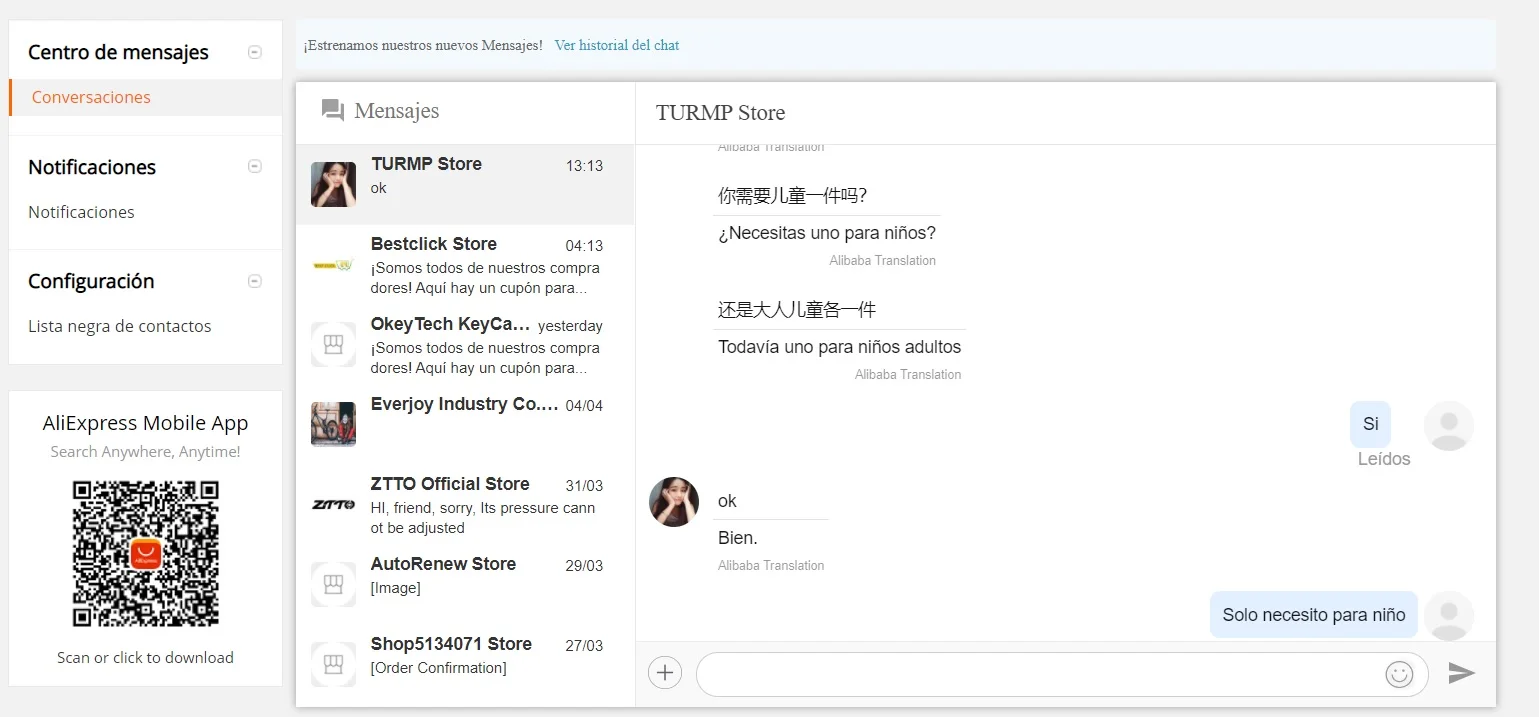Screen dimensions: 1539x717
Task: Click the AliExpress app QR code
Action: point(145,553)
